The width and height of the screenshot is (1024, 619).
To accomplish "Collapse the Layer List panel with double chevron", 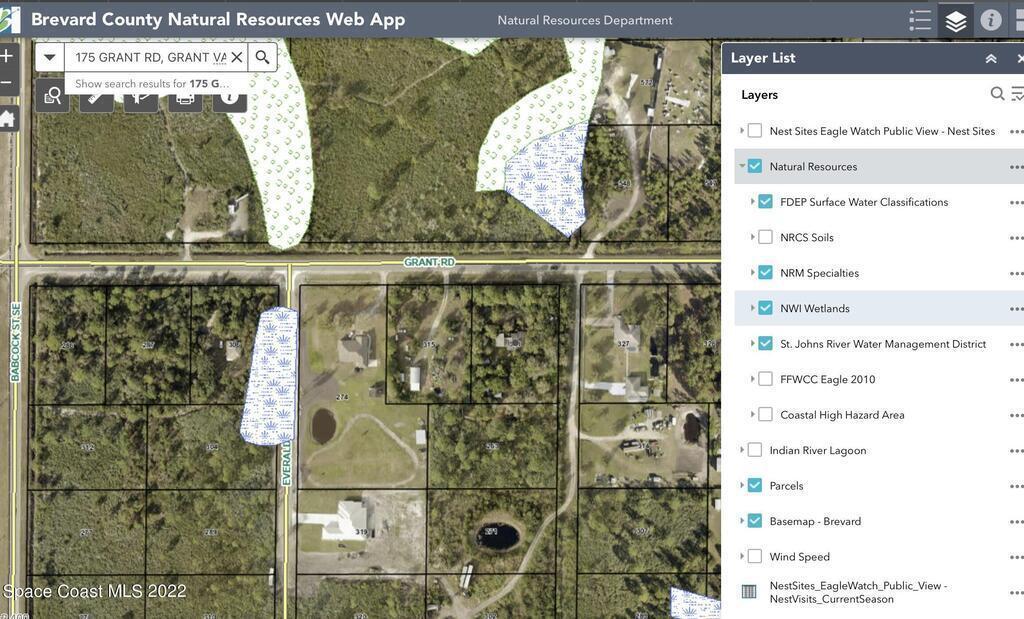I will [991, 58].
